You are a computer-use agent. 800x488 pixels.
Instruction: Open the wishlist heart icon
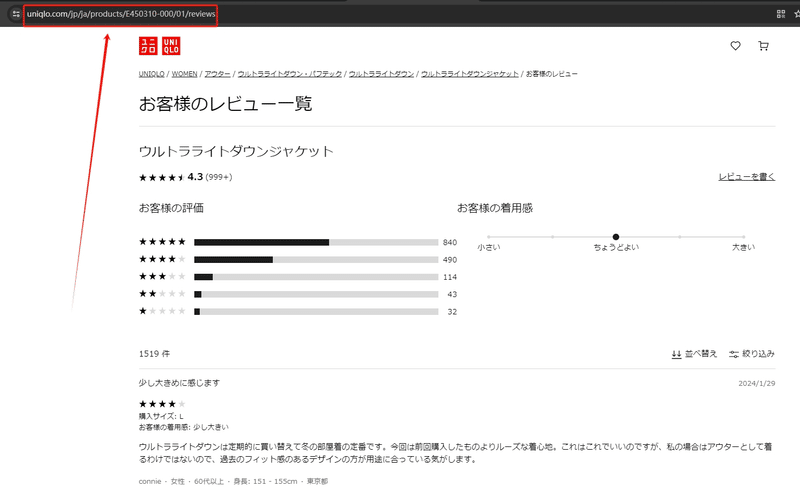click(x=735, y=46)
